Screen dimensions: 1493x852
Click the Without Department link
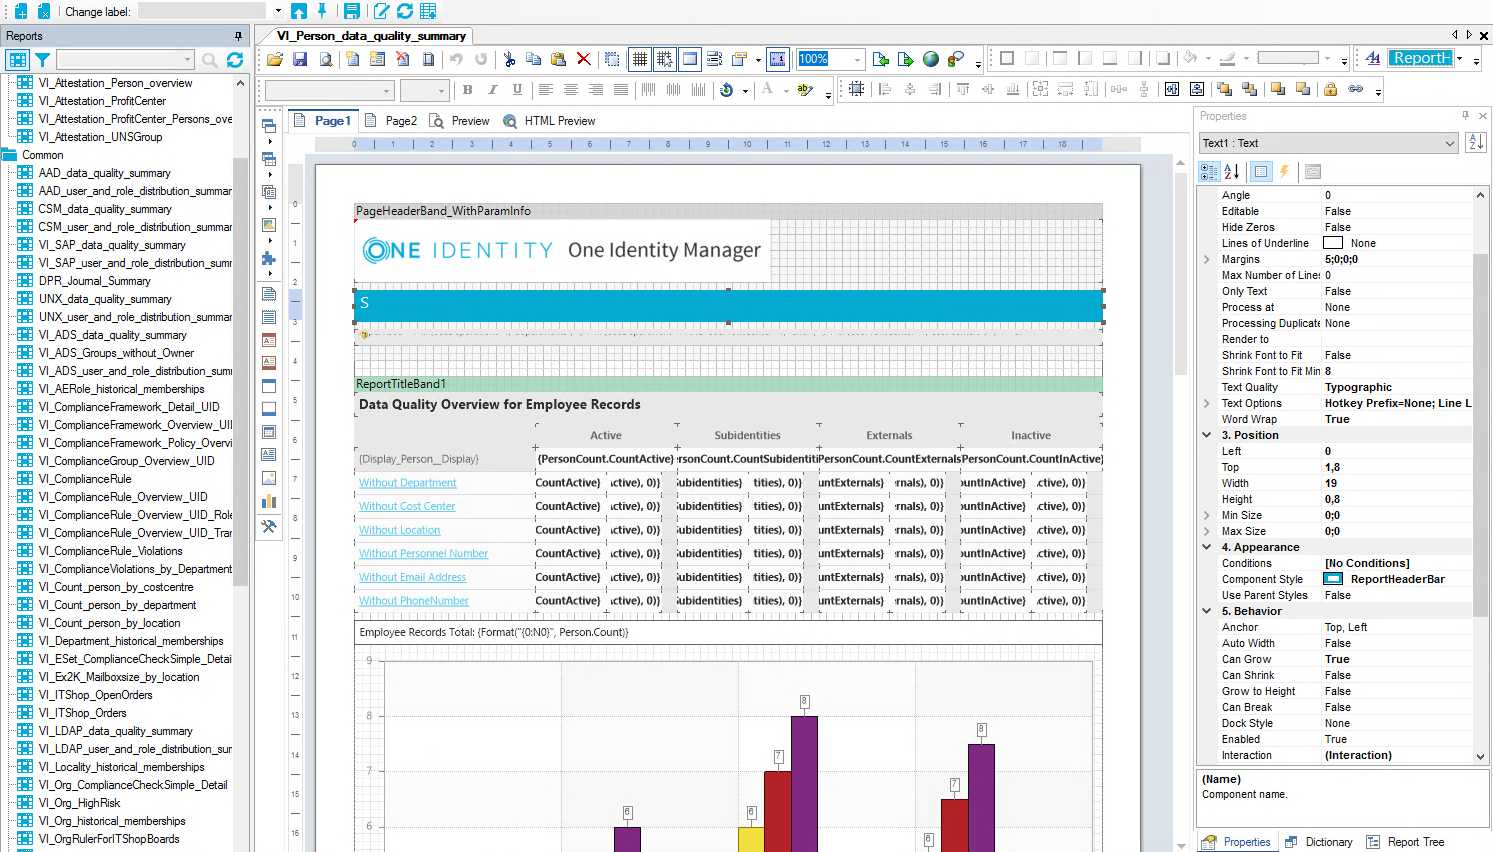[407, 483]
